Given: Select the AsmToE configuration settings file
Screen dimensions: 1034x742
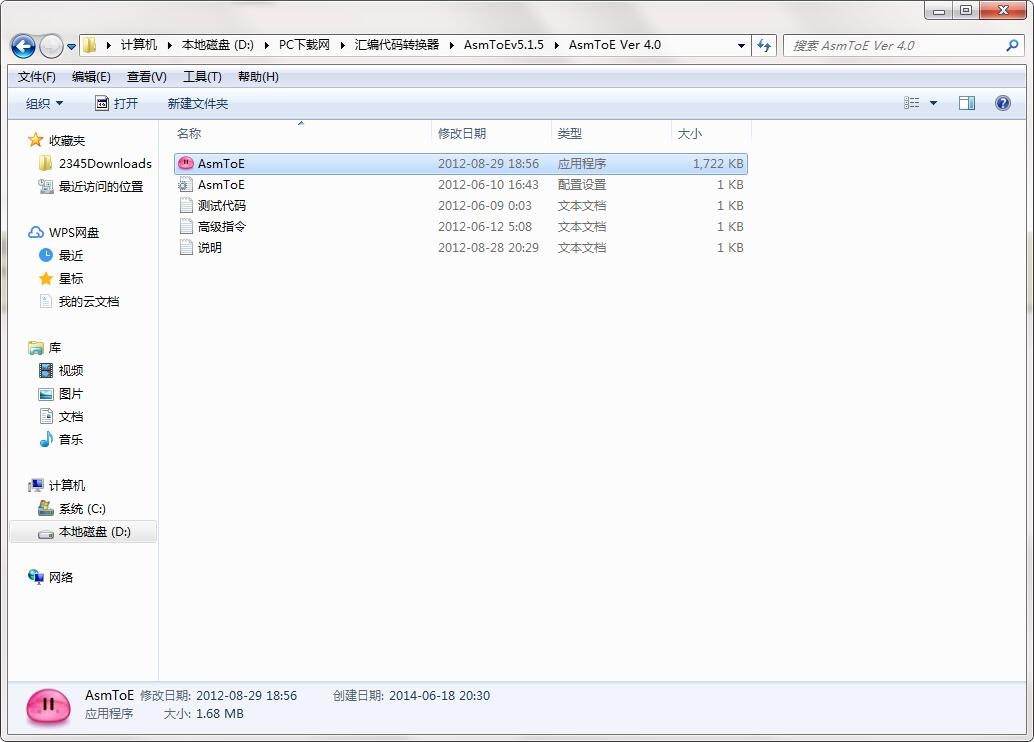Looking at the screenshot, I should (460, 185).
